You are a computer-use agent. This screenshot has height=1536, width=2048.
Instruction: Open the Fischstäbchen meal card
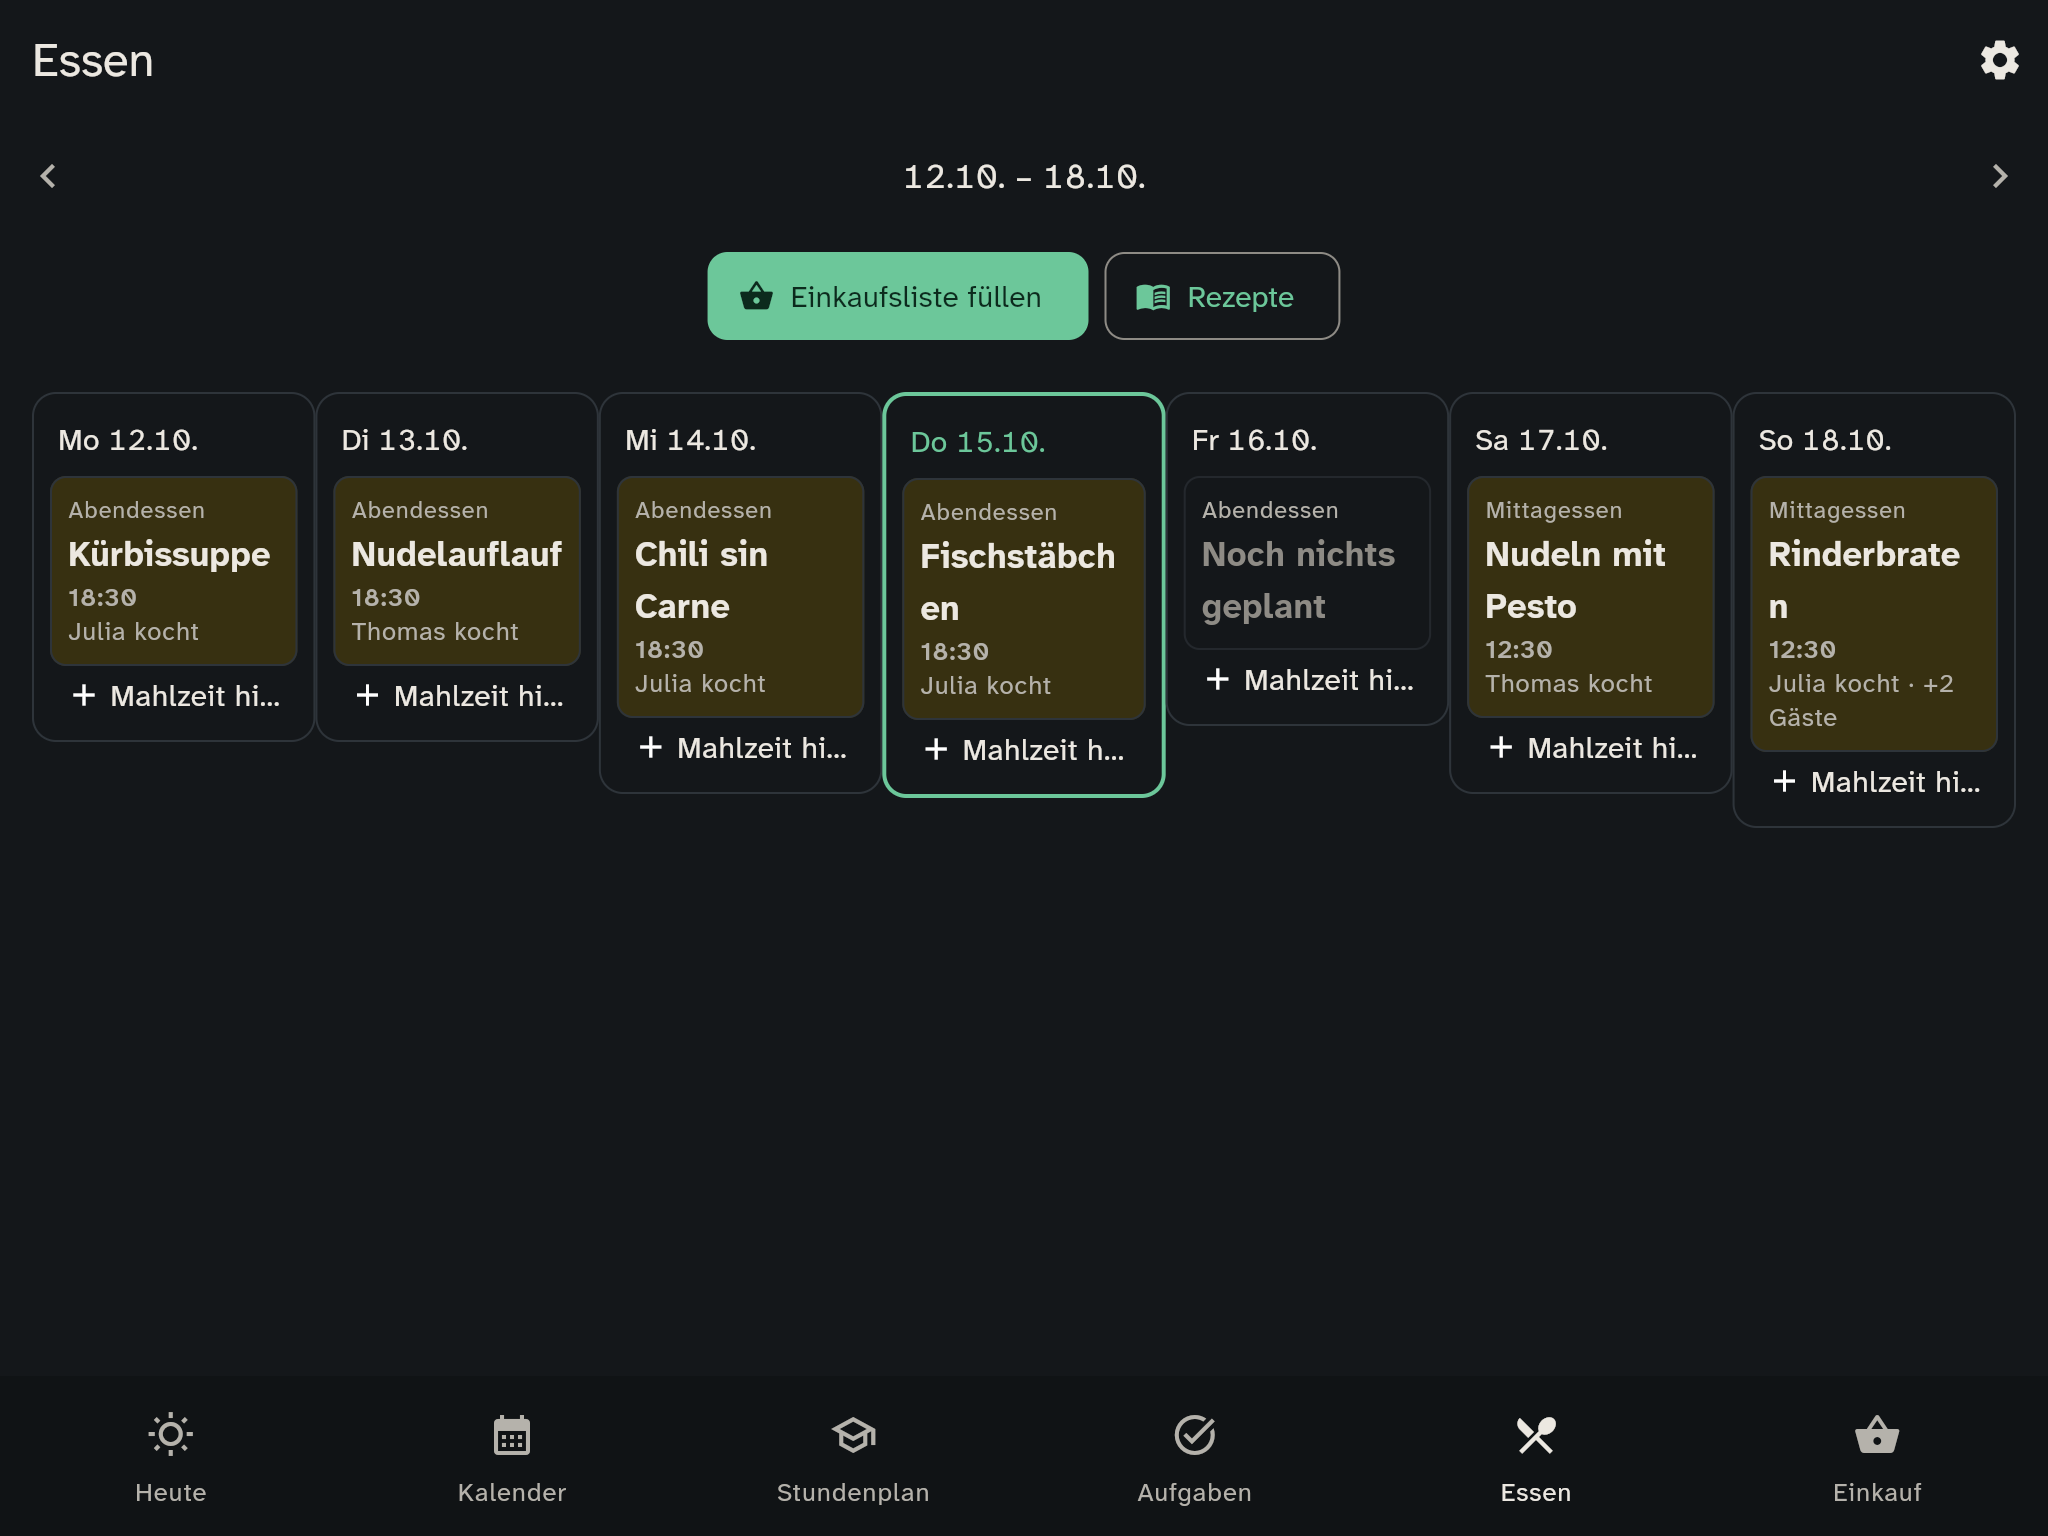[x=1024, y=598]
